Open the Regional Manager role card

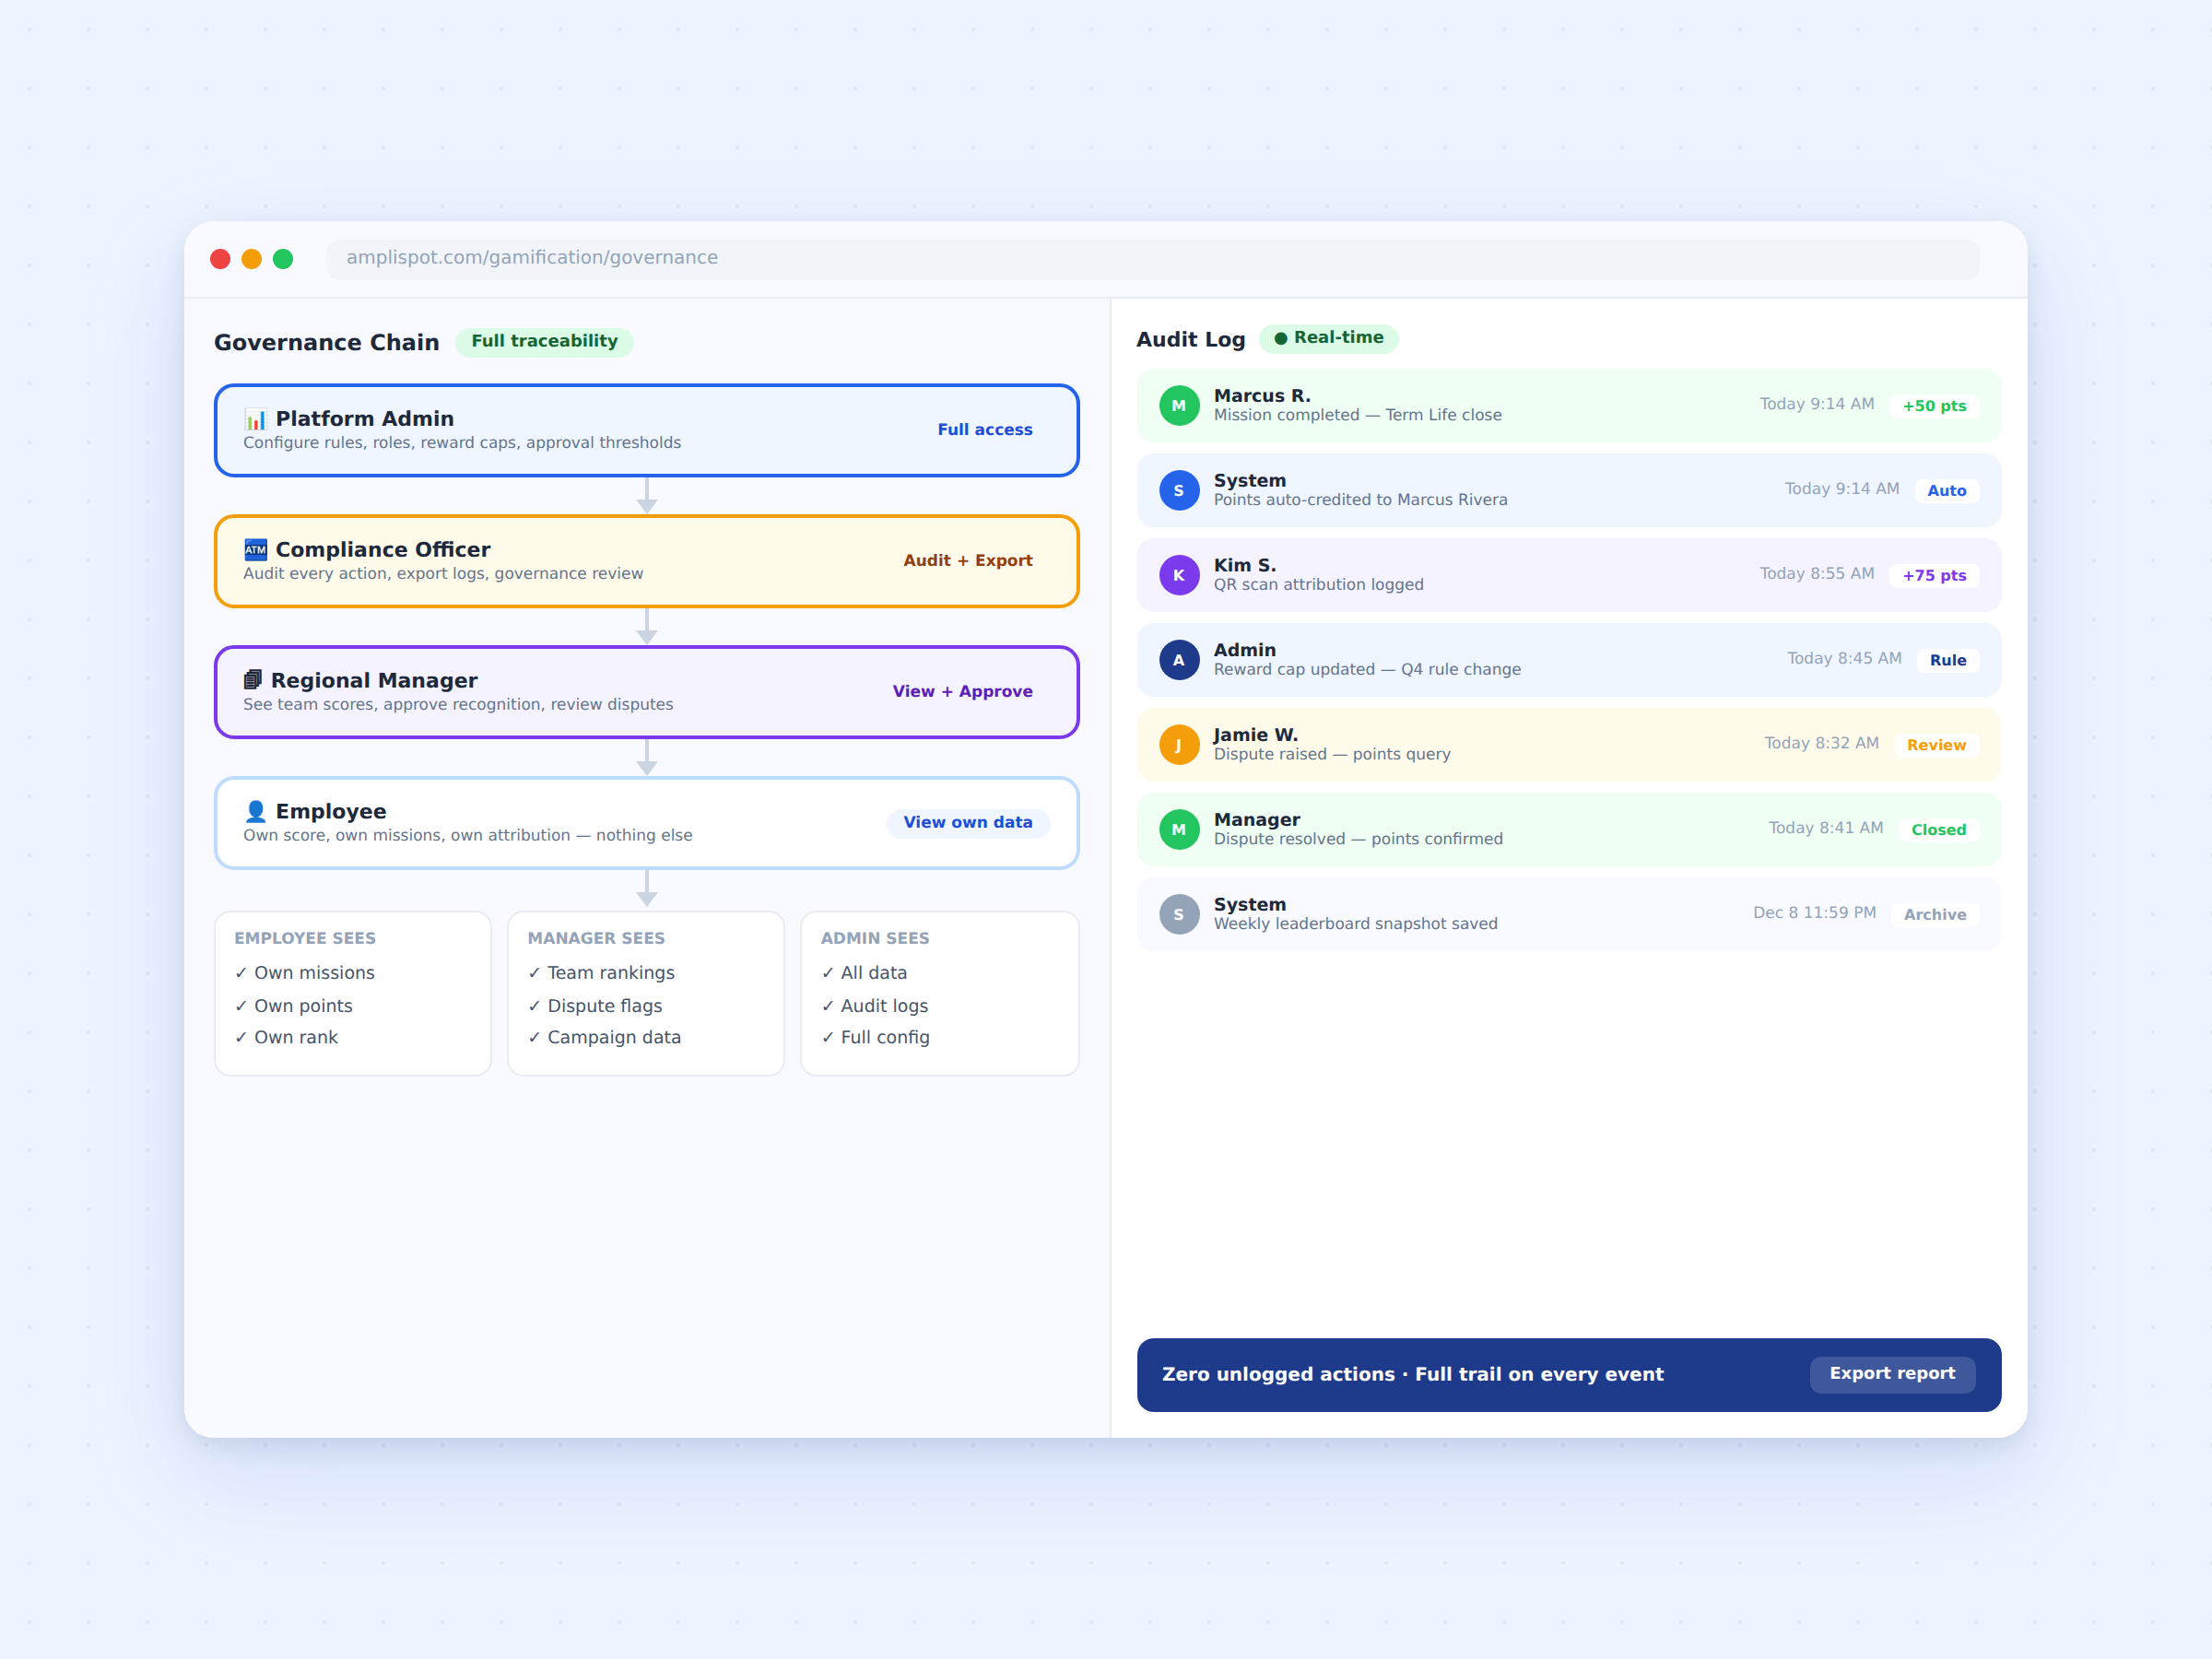click(x=647, y=693)
